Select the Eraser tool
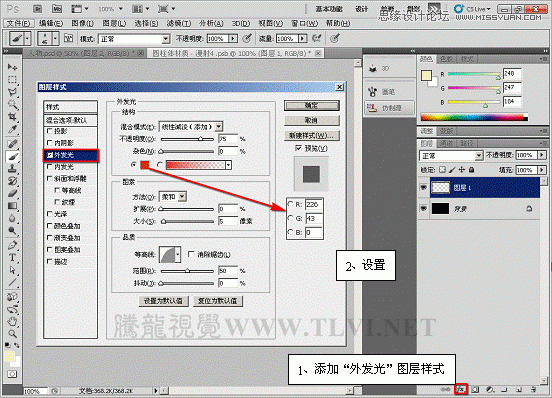 [x=12, y=194]
